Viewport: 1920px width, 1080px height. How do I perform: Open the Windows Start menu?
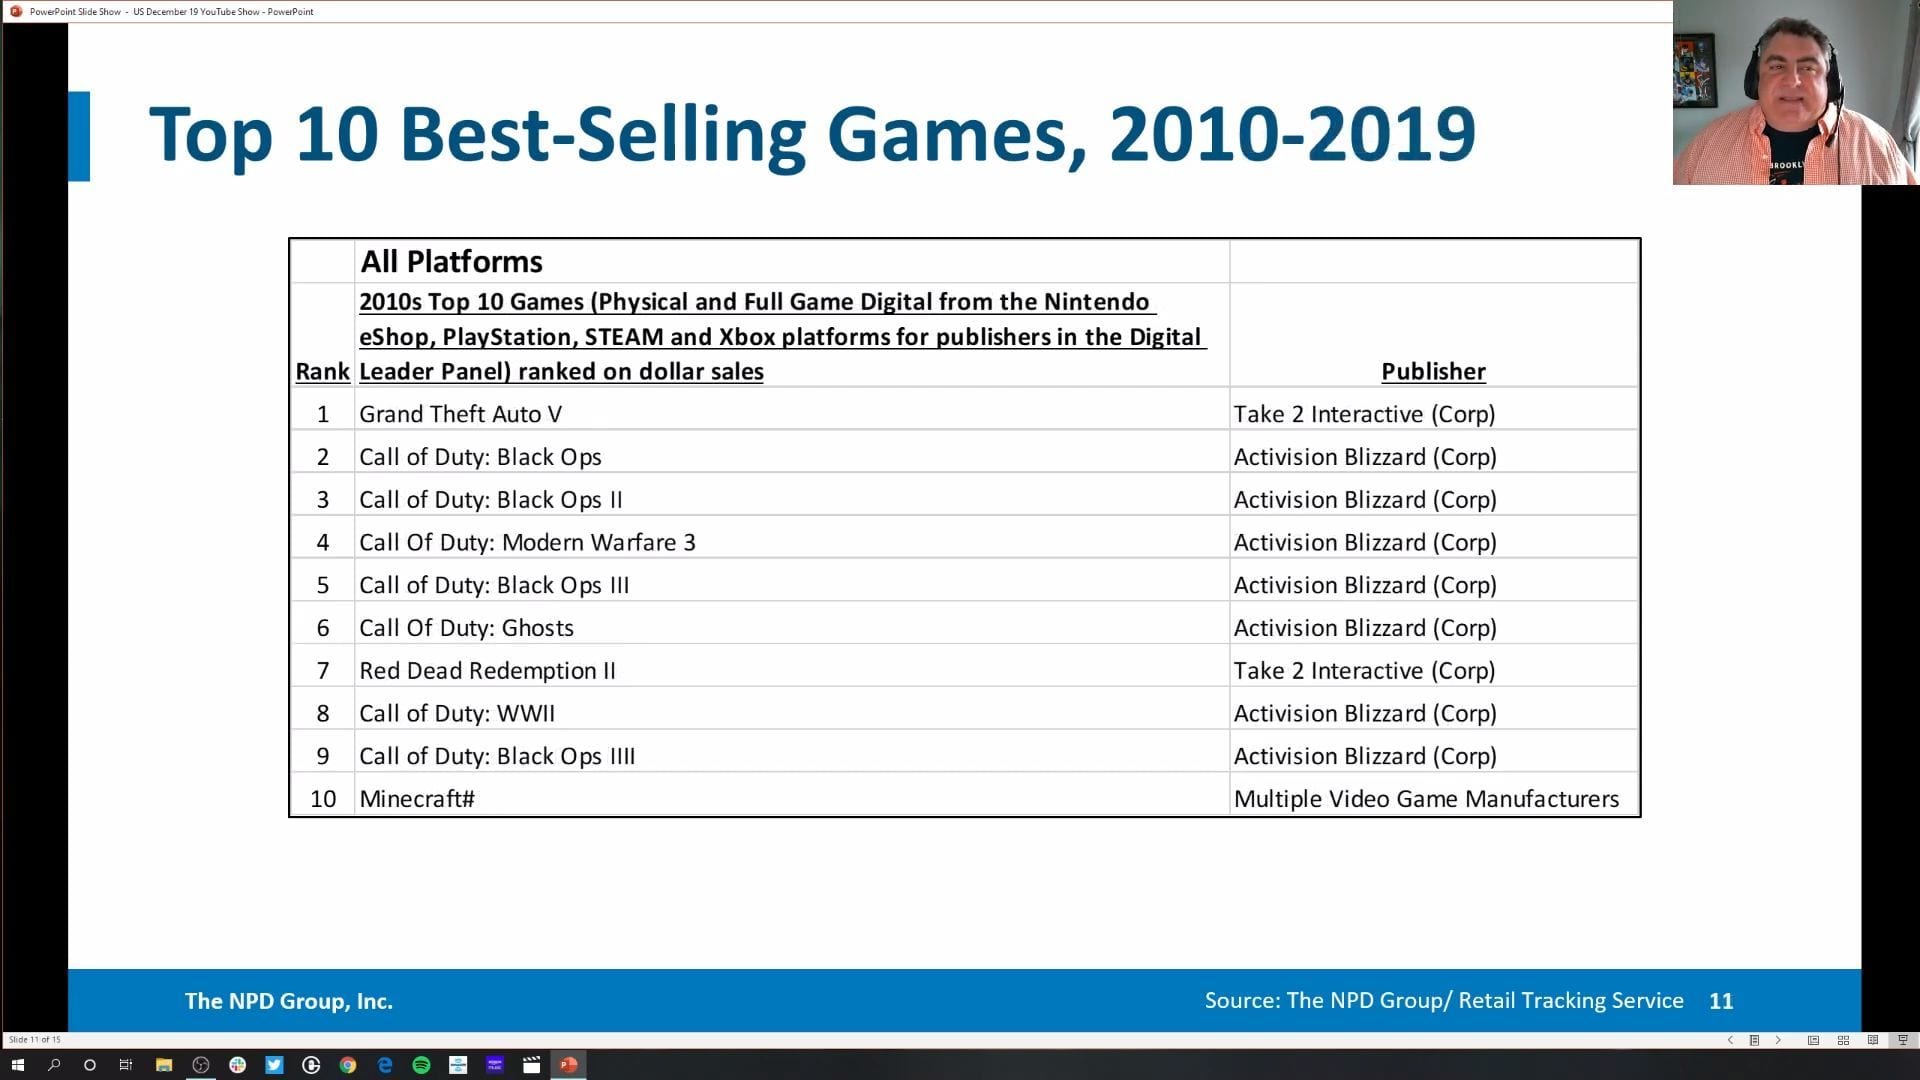point(17,1065)
